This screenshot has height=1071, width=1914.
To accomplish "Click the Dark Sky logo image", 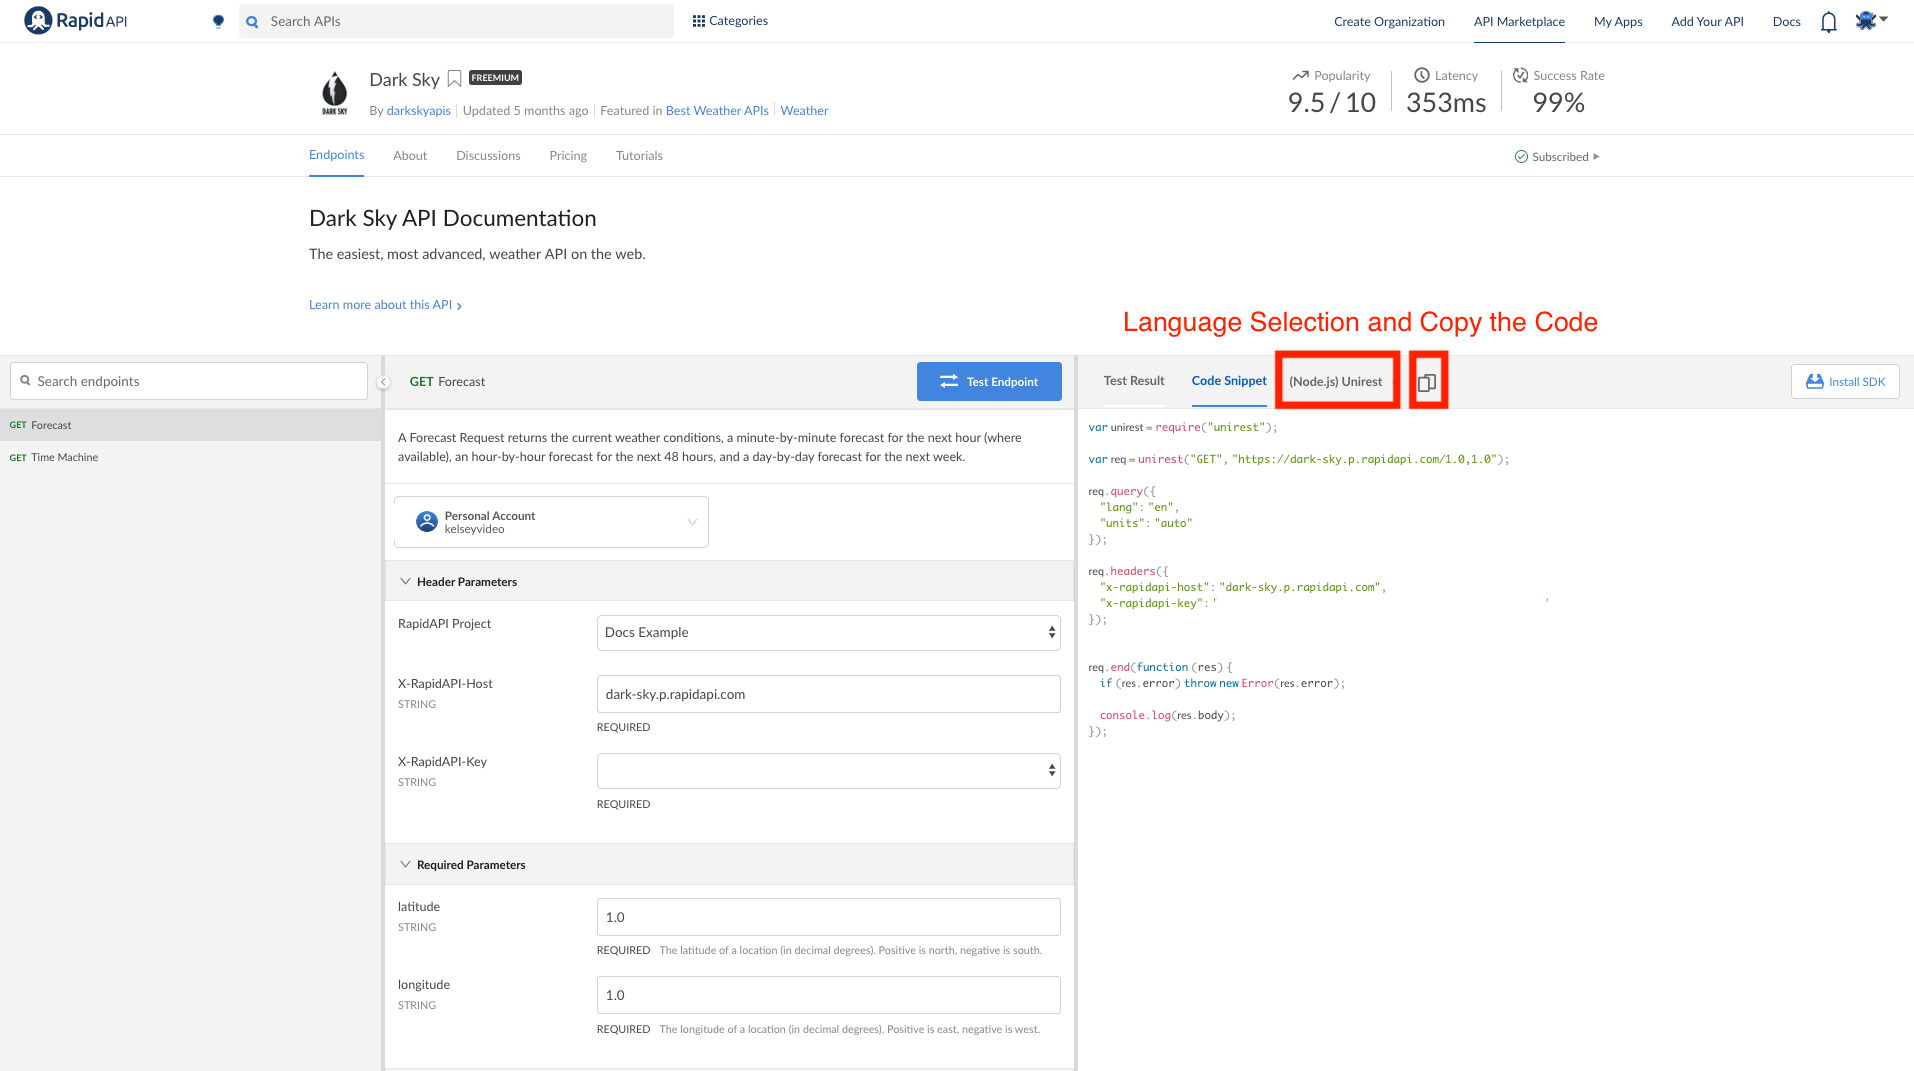I will [x=335, y=93].
